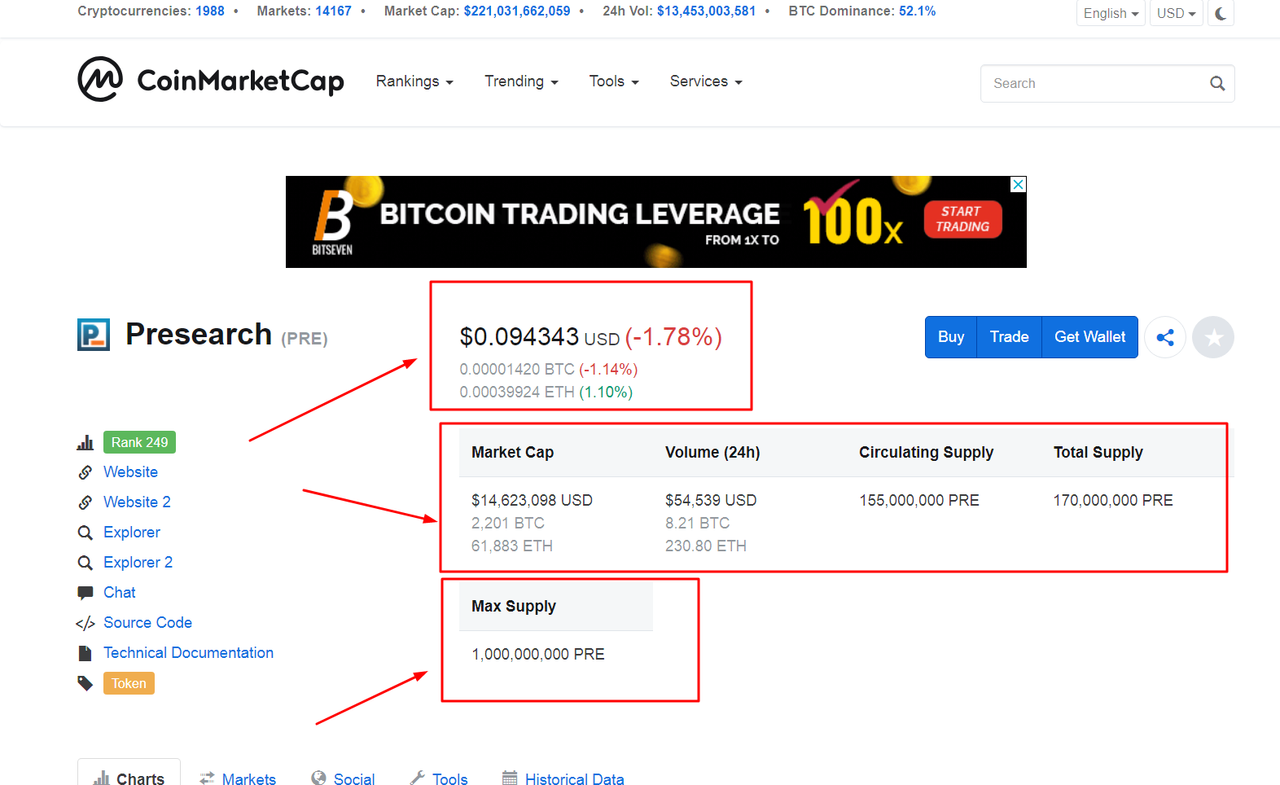Screen dimensions: 1280x785
Task: Click the Charts tab chart icon
Action: click(102, 778)
